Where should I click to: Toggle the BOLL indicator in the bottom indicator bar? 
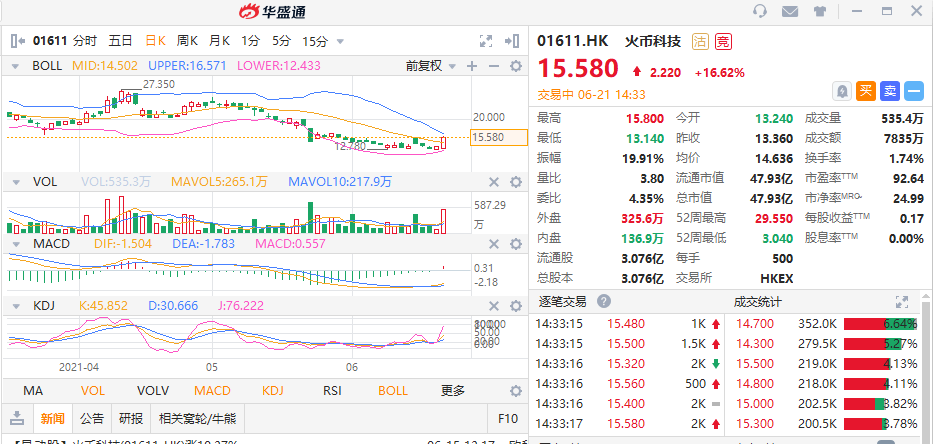[393, 391]
